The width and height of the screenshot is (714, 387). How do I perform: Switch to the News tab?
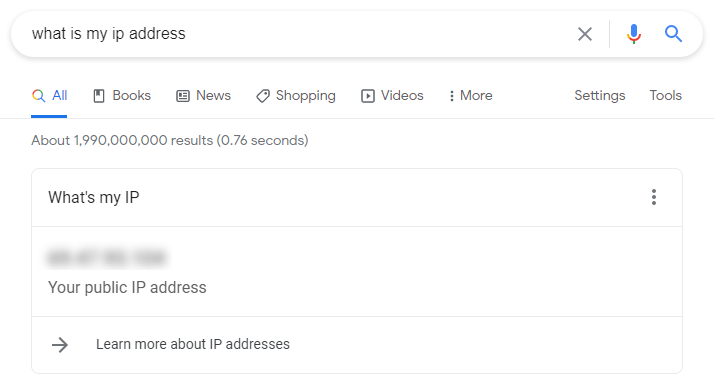204,96
